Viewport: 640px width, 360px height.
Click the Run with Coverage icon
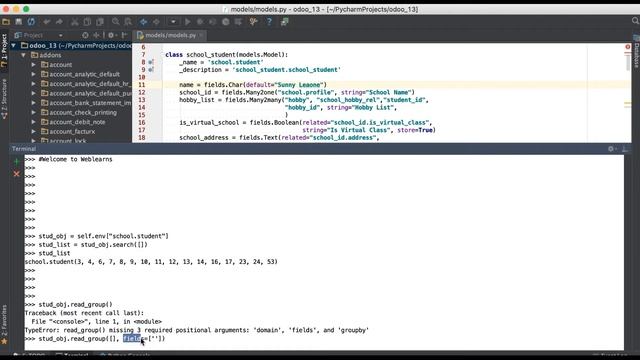(213, 22)
